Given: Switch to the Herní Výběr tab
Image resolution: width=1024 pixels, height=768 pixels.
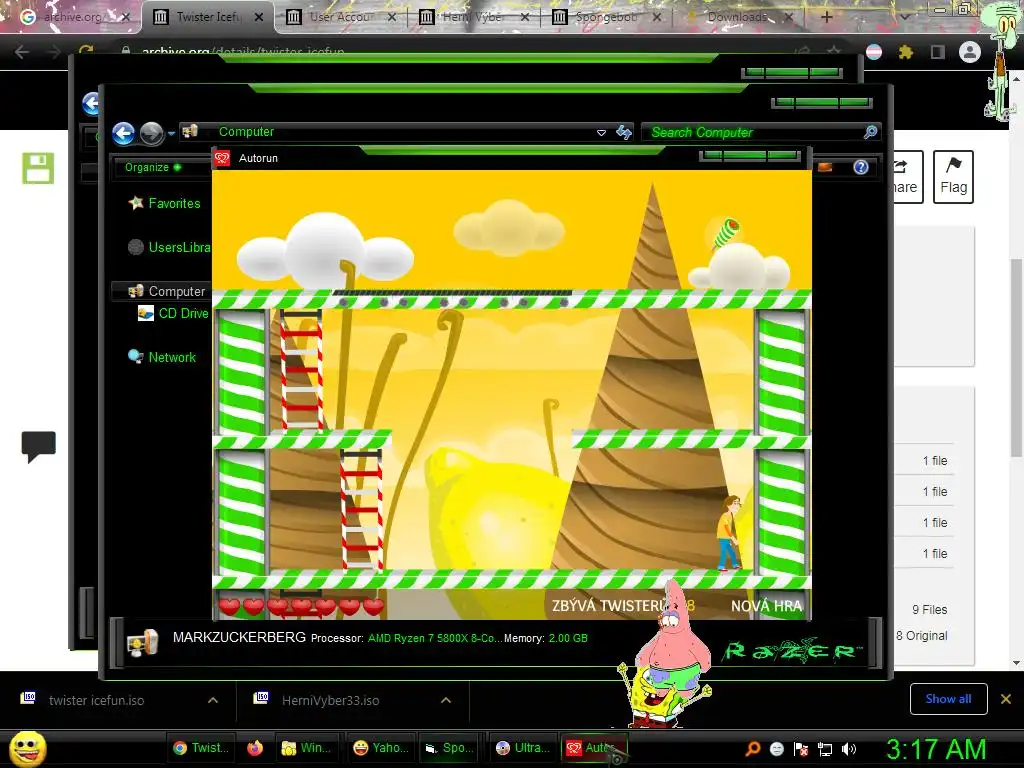Looking at the screenshot, I should pyautogui.click(x=475, y=17).
